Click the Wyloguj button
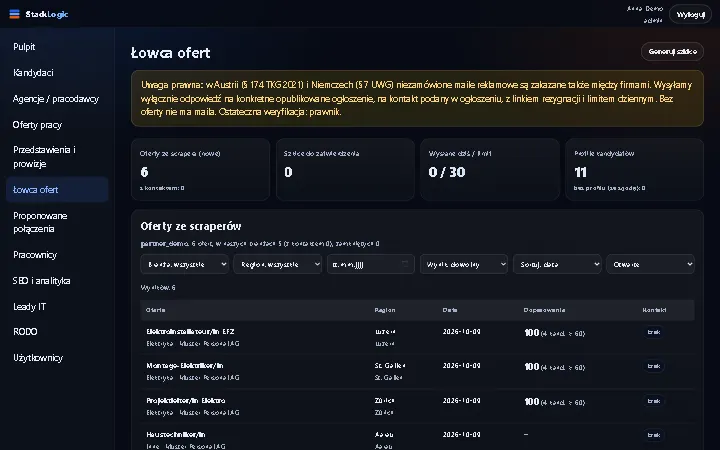 [691, 14]
